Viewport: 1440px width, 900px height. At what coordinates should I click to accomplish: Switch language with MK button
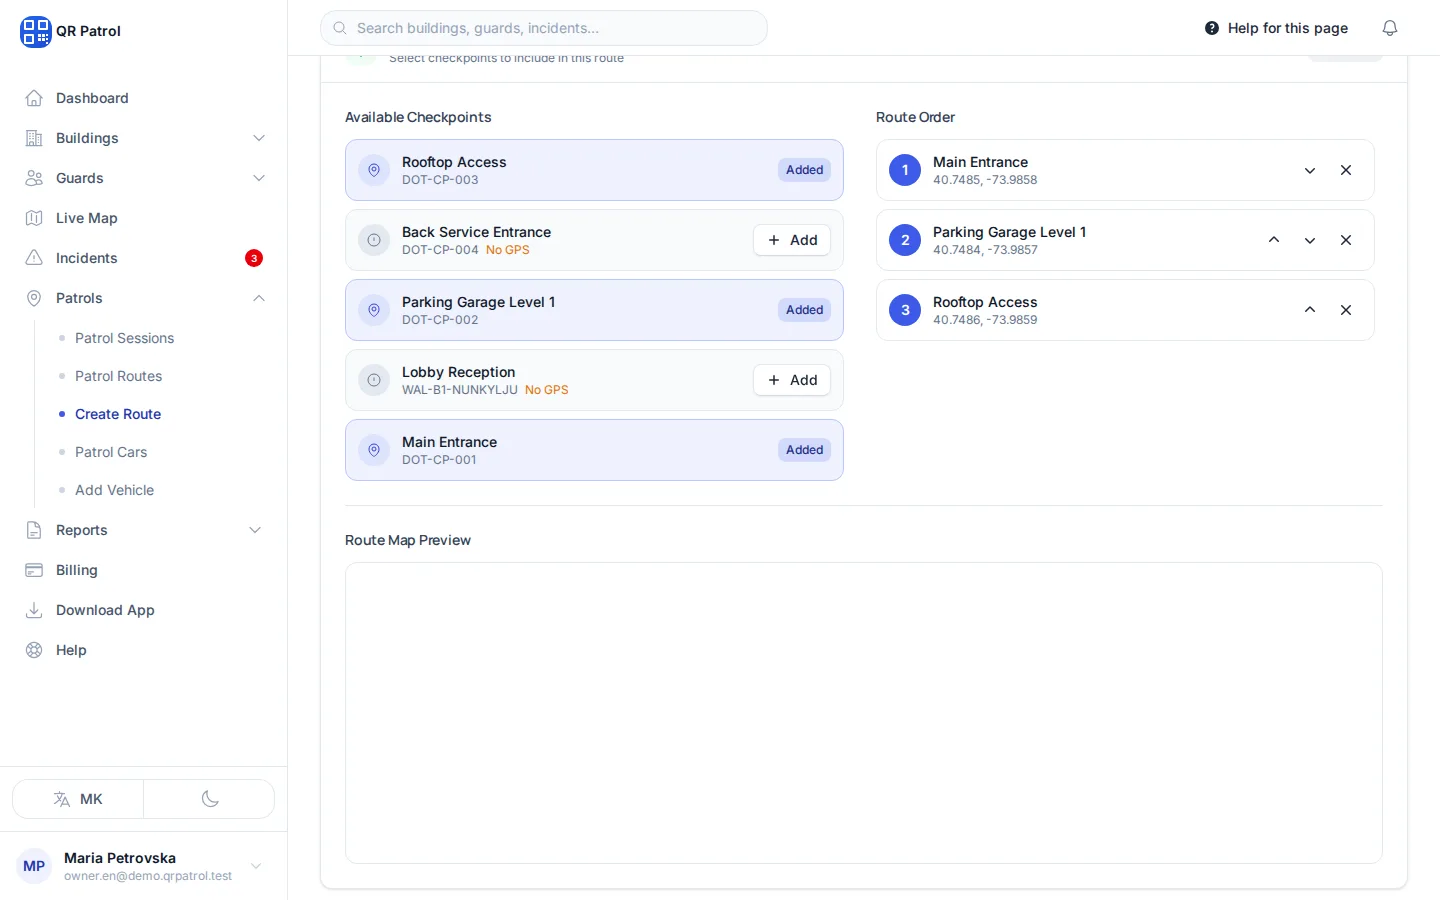point(78,799)
